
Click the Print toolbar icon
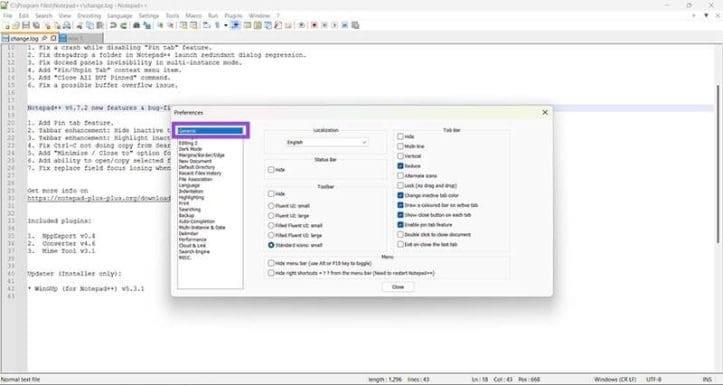[x=67, y=25]
